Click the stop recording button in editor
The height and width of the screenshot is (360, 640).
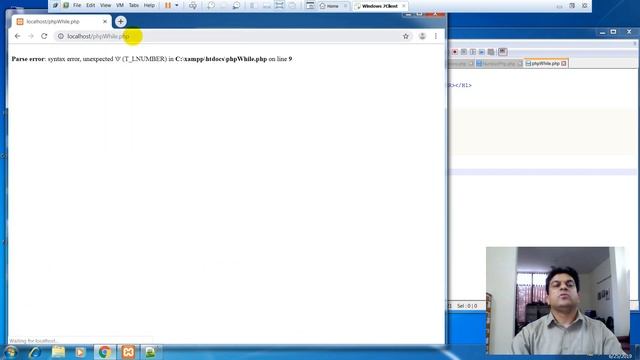tap(464, 52)
